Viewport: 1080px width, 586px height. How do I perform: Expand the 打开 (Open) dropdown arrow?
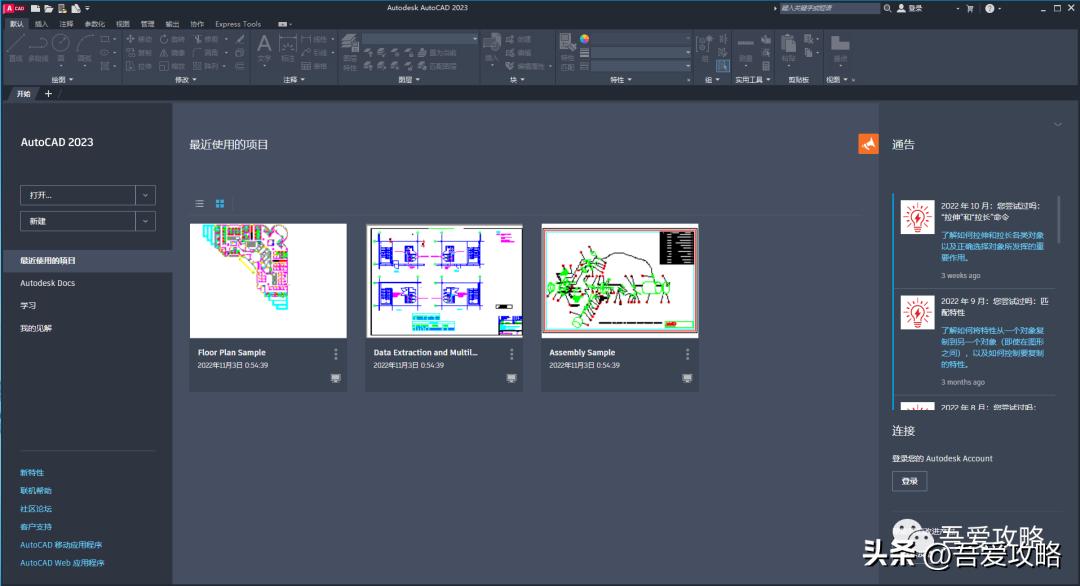(x=145, y=195)
